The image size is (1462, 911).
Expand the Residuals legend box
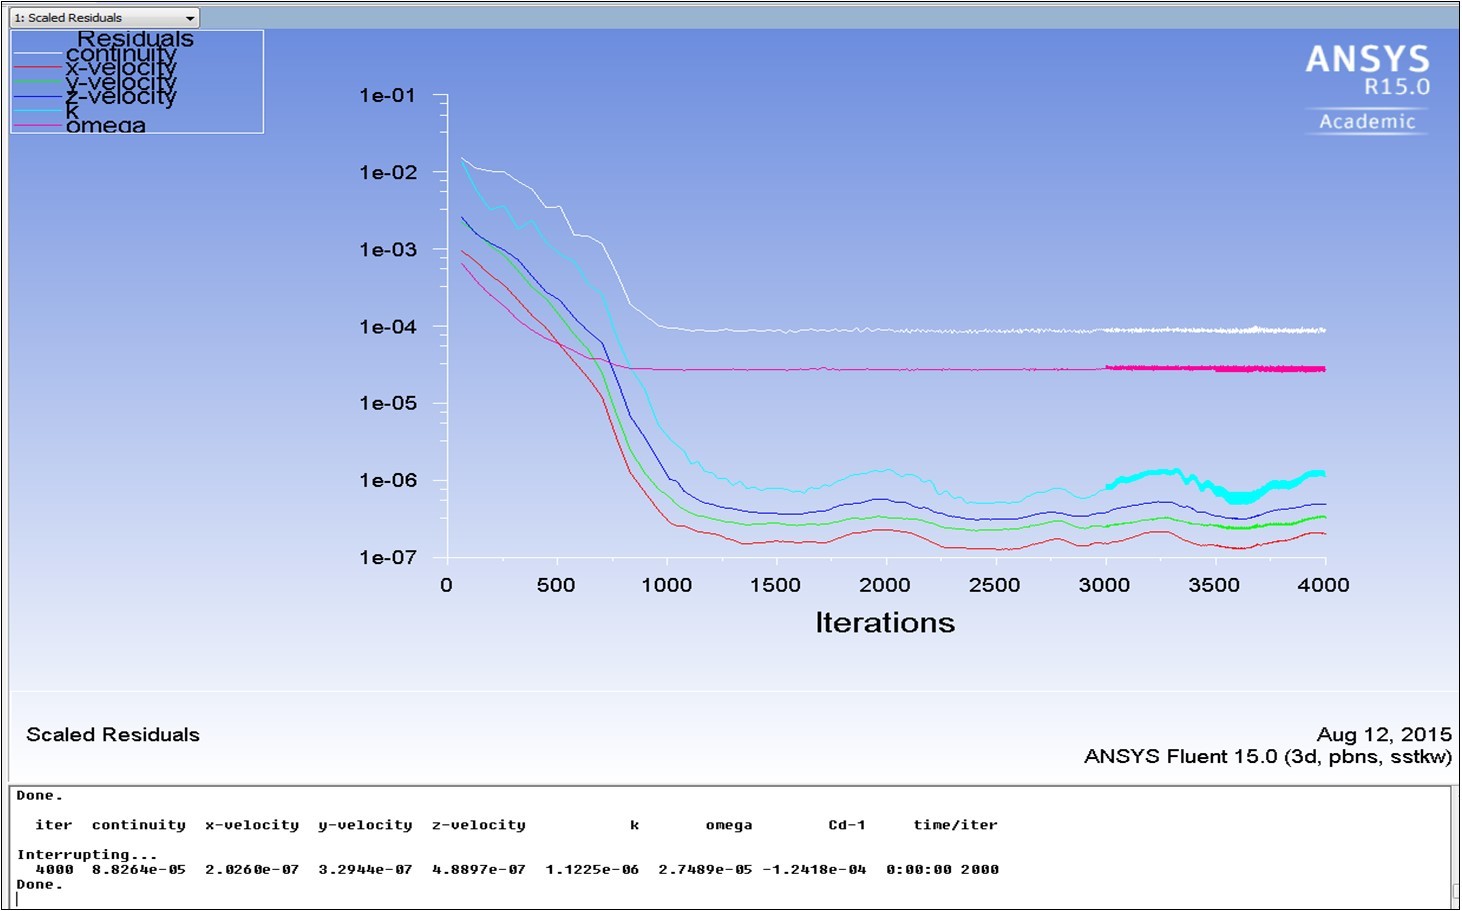135,40
